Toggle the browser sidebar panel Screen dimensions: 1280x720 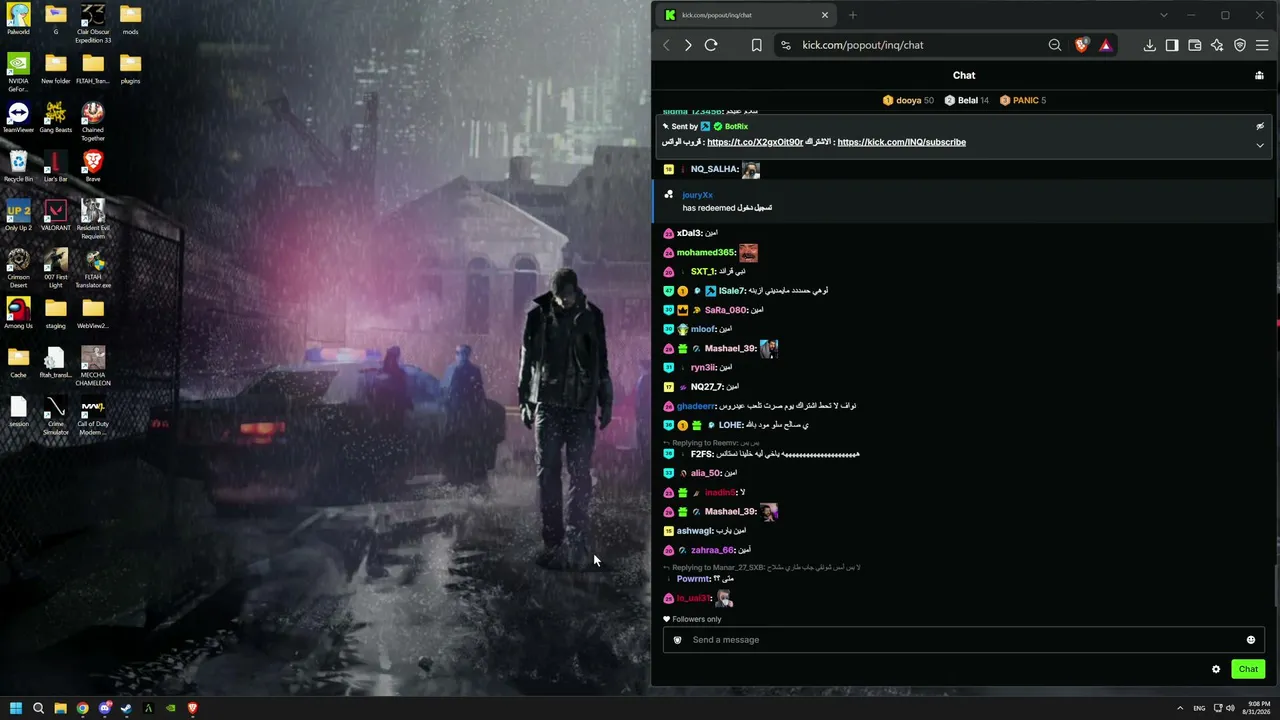point(1172,45)
